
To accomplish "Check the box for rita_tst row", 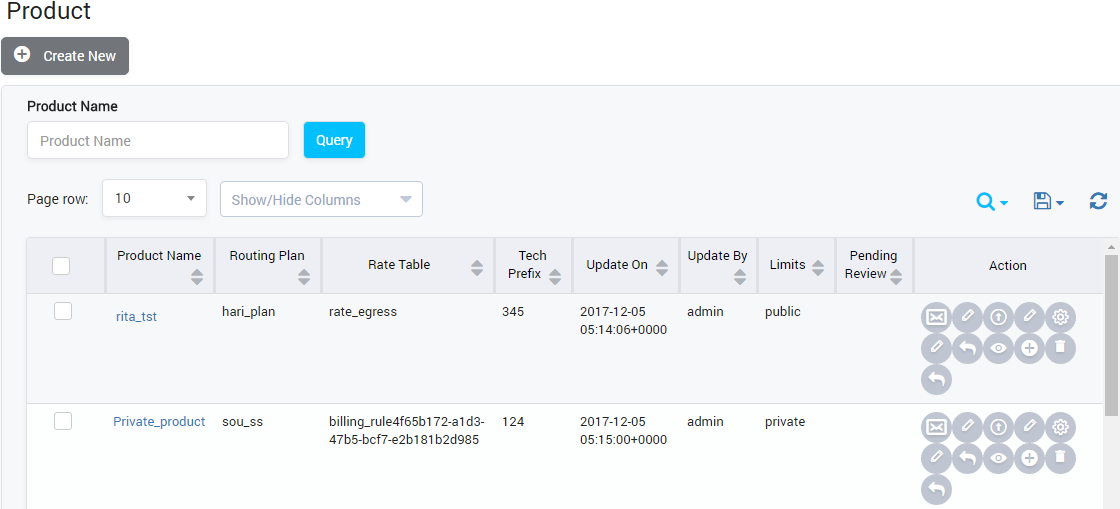I will (x=63, y=312).
